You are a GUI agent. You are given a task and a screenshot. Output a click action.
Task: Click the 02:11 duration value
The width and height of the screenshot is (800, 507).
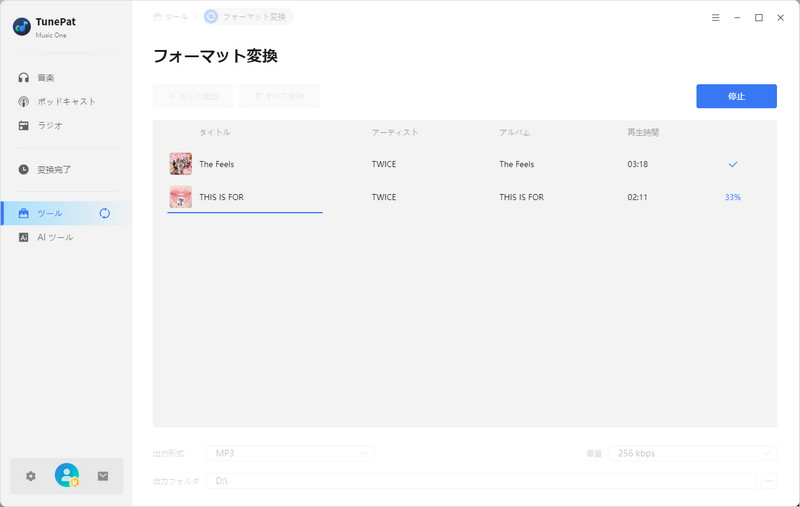tap(637, 197)
